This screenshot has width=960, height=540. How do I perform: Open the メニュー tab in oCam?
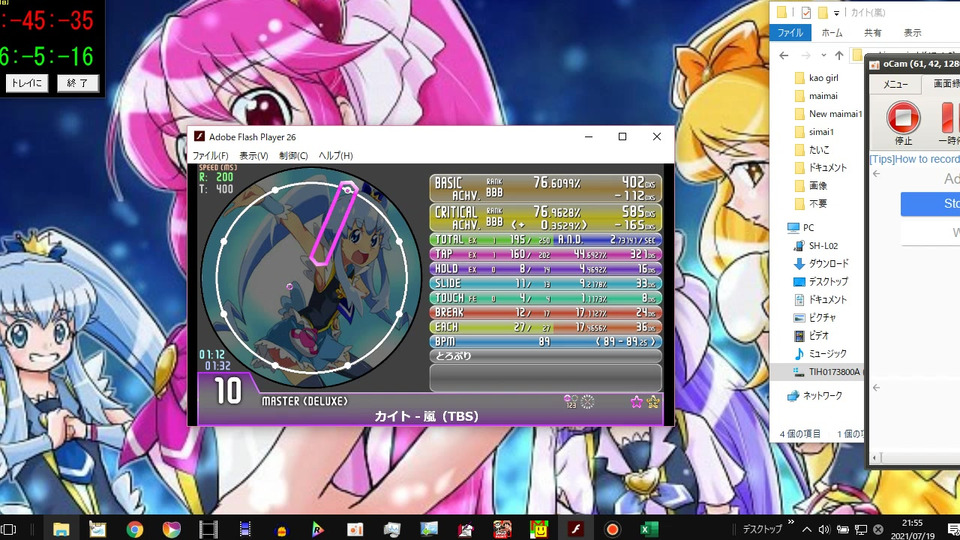[895, 84]
